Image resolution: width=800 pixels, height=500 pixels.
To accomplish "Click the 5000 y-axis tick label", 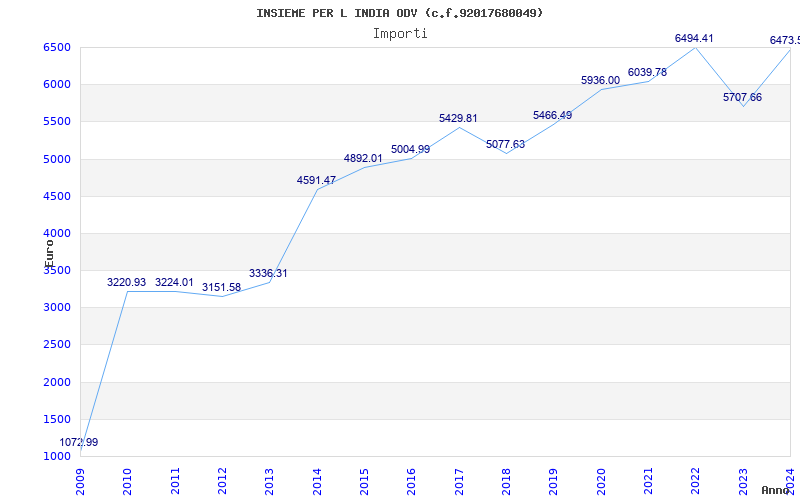I will 57,159.
